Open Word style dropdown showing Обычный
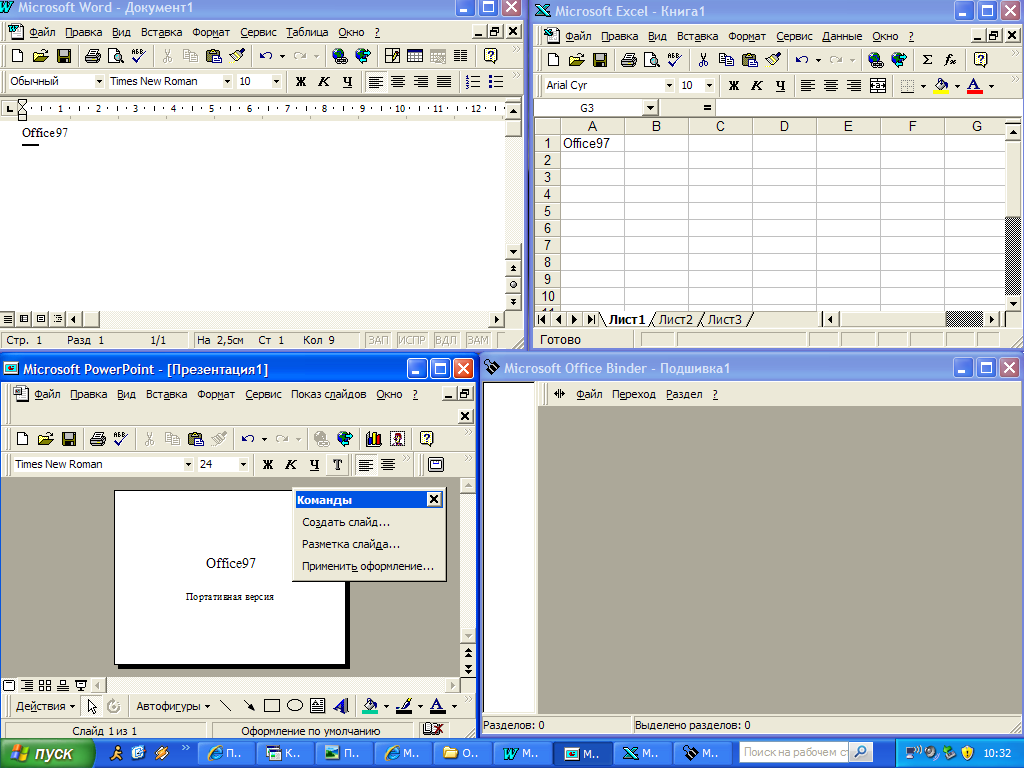The width and height of the screenshot is (1024, 768). pyautogui.click(x=99, y=82)
